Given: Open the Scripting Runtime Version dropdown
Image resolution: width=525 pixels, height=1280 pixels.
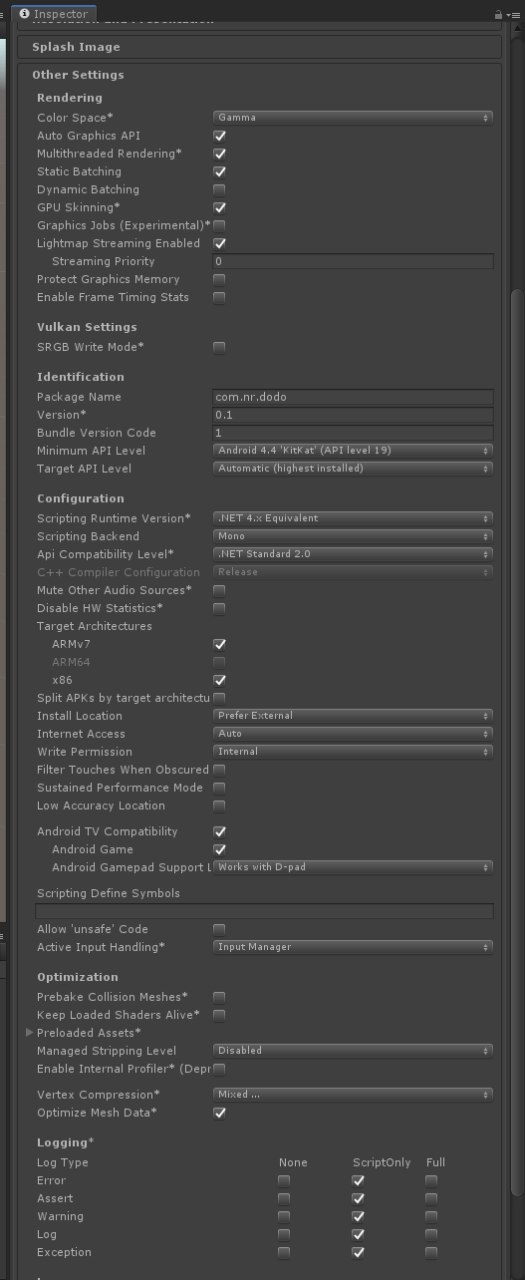Looking at the screenshot, I should [353, 519].
